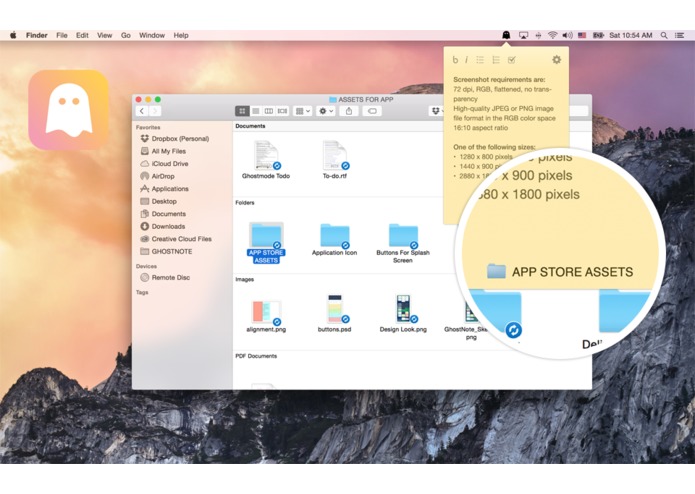
Task: Open Notification Center icon
Action: click(679, 35)
